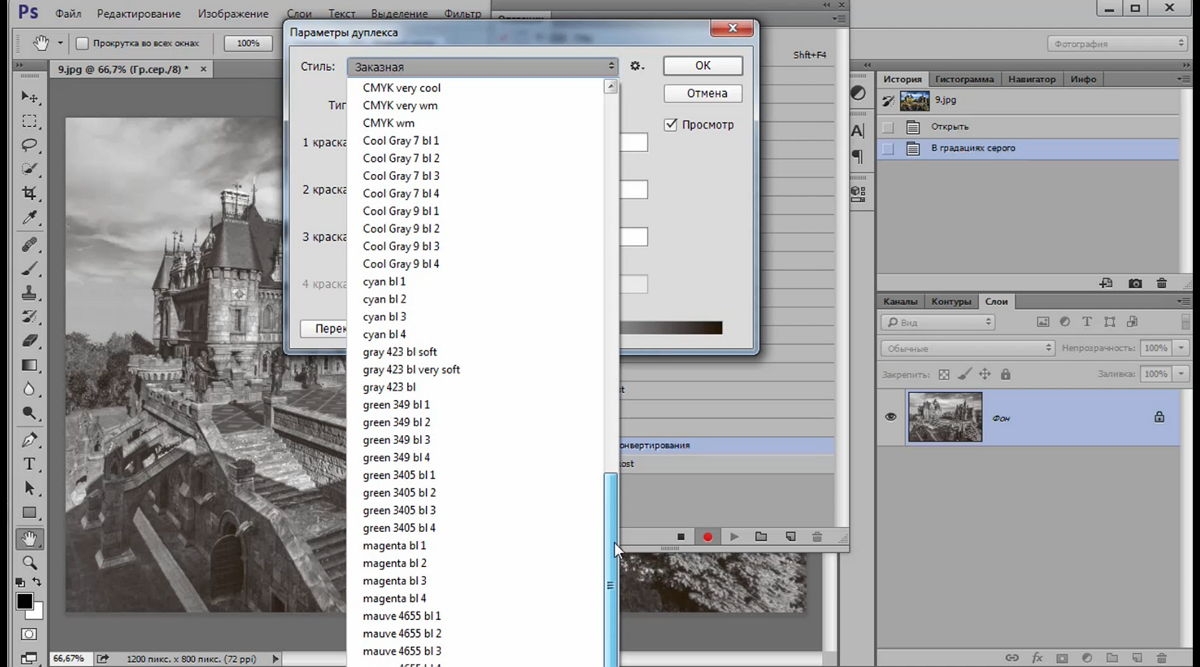Switch to the Гистограмма tab
Image resolution: width=1200 pixels, height=667 pixels.
965,79
